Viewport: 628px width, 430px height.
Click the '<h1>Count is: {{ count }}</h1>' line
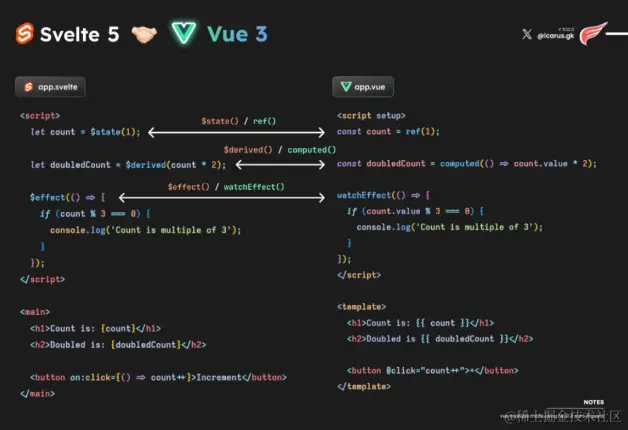pos(421,323)
